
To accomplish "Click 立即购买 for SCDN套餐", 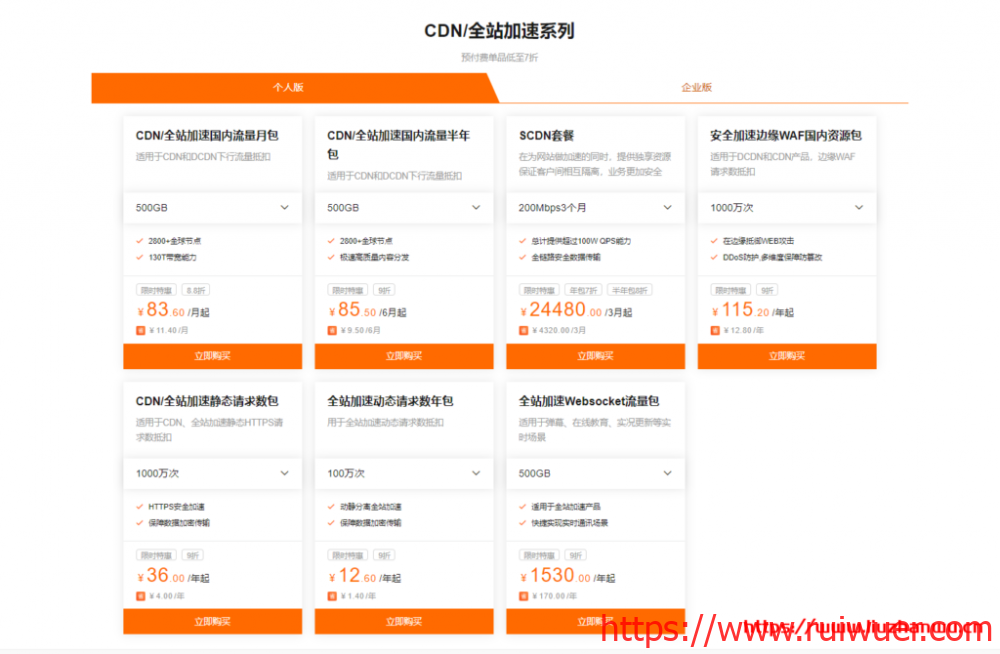I will pyautogui.click(x=595, y=356).
